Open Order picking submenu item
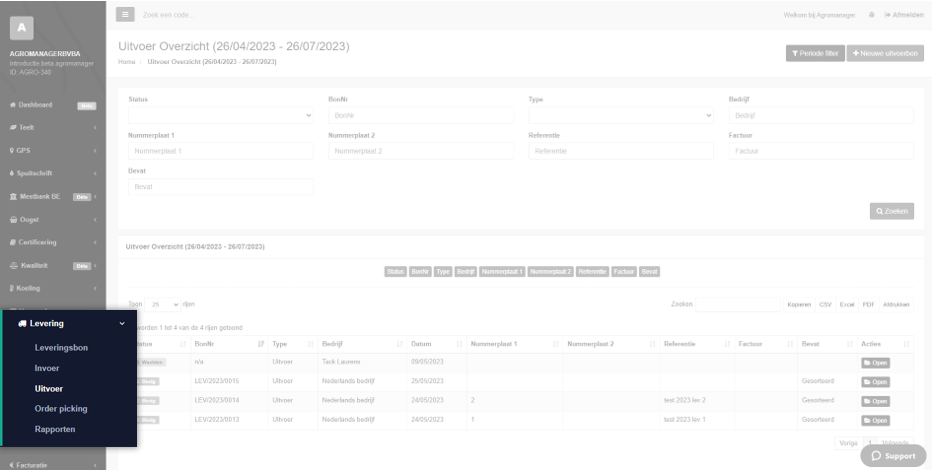Screen dimensions: 932x471 pyautogui.click(x=61, y=409)
